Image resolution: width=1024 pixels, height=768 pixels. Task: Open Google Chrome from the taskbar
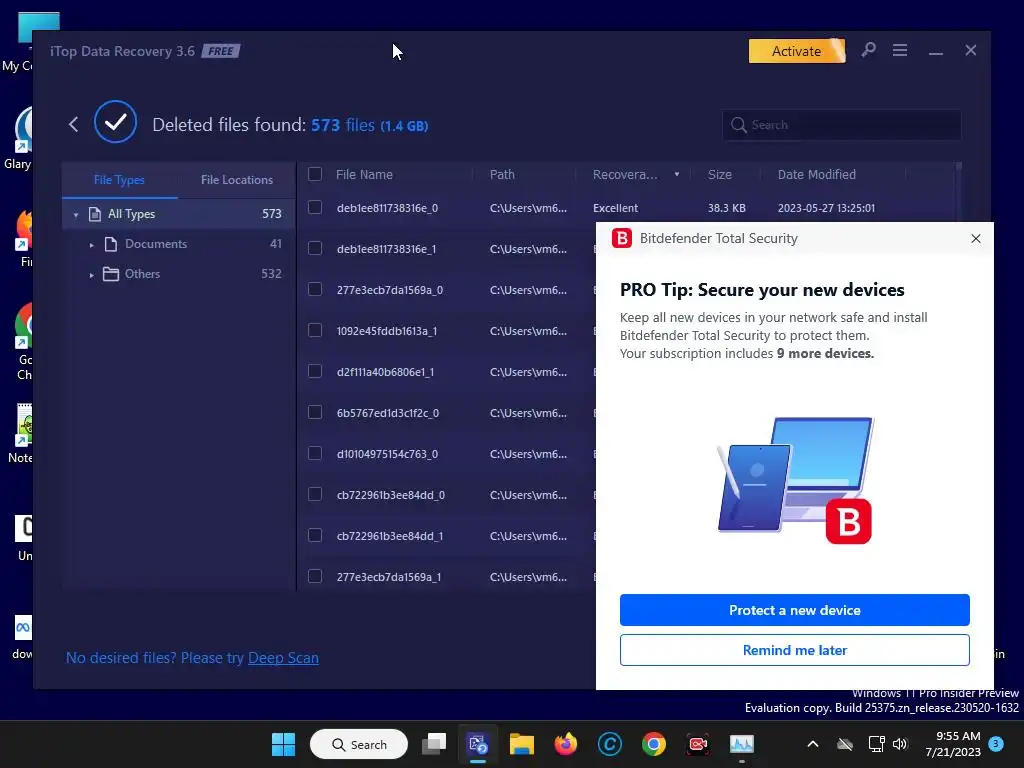[654, 744]
